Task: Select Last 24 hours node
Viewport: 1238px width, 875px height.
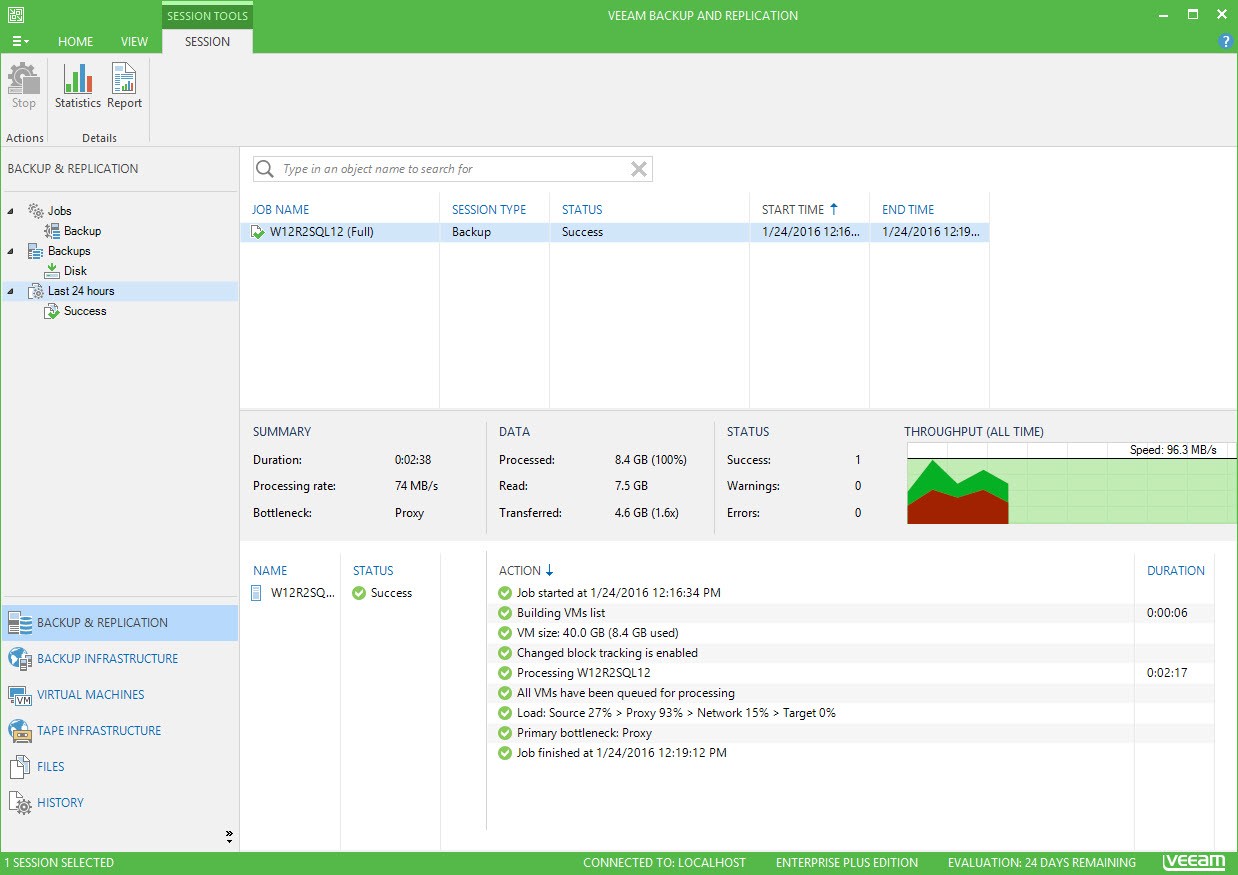Action: pos(81,291)
